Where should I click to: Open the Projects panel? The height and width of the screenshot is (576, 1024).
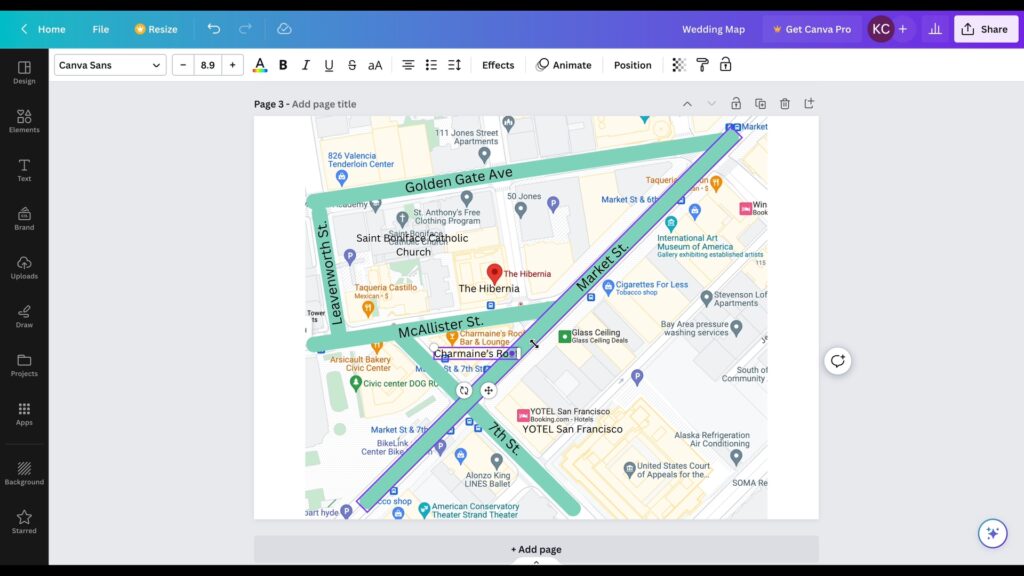pyautogui.click(x=24, y=365)
